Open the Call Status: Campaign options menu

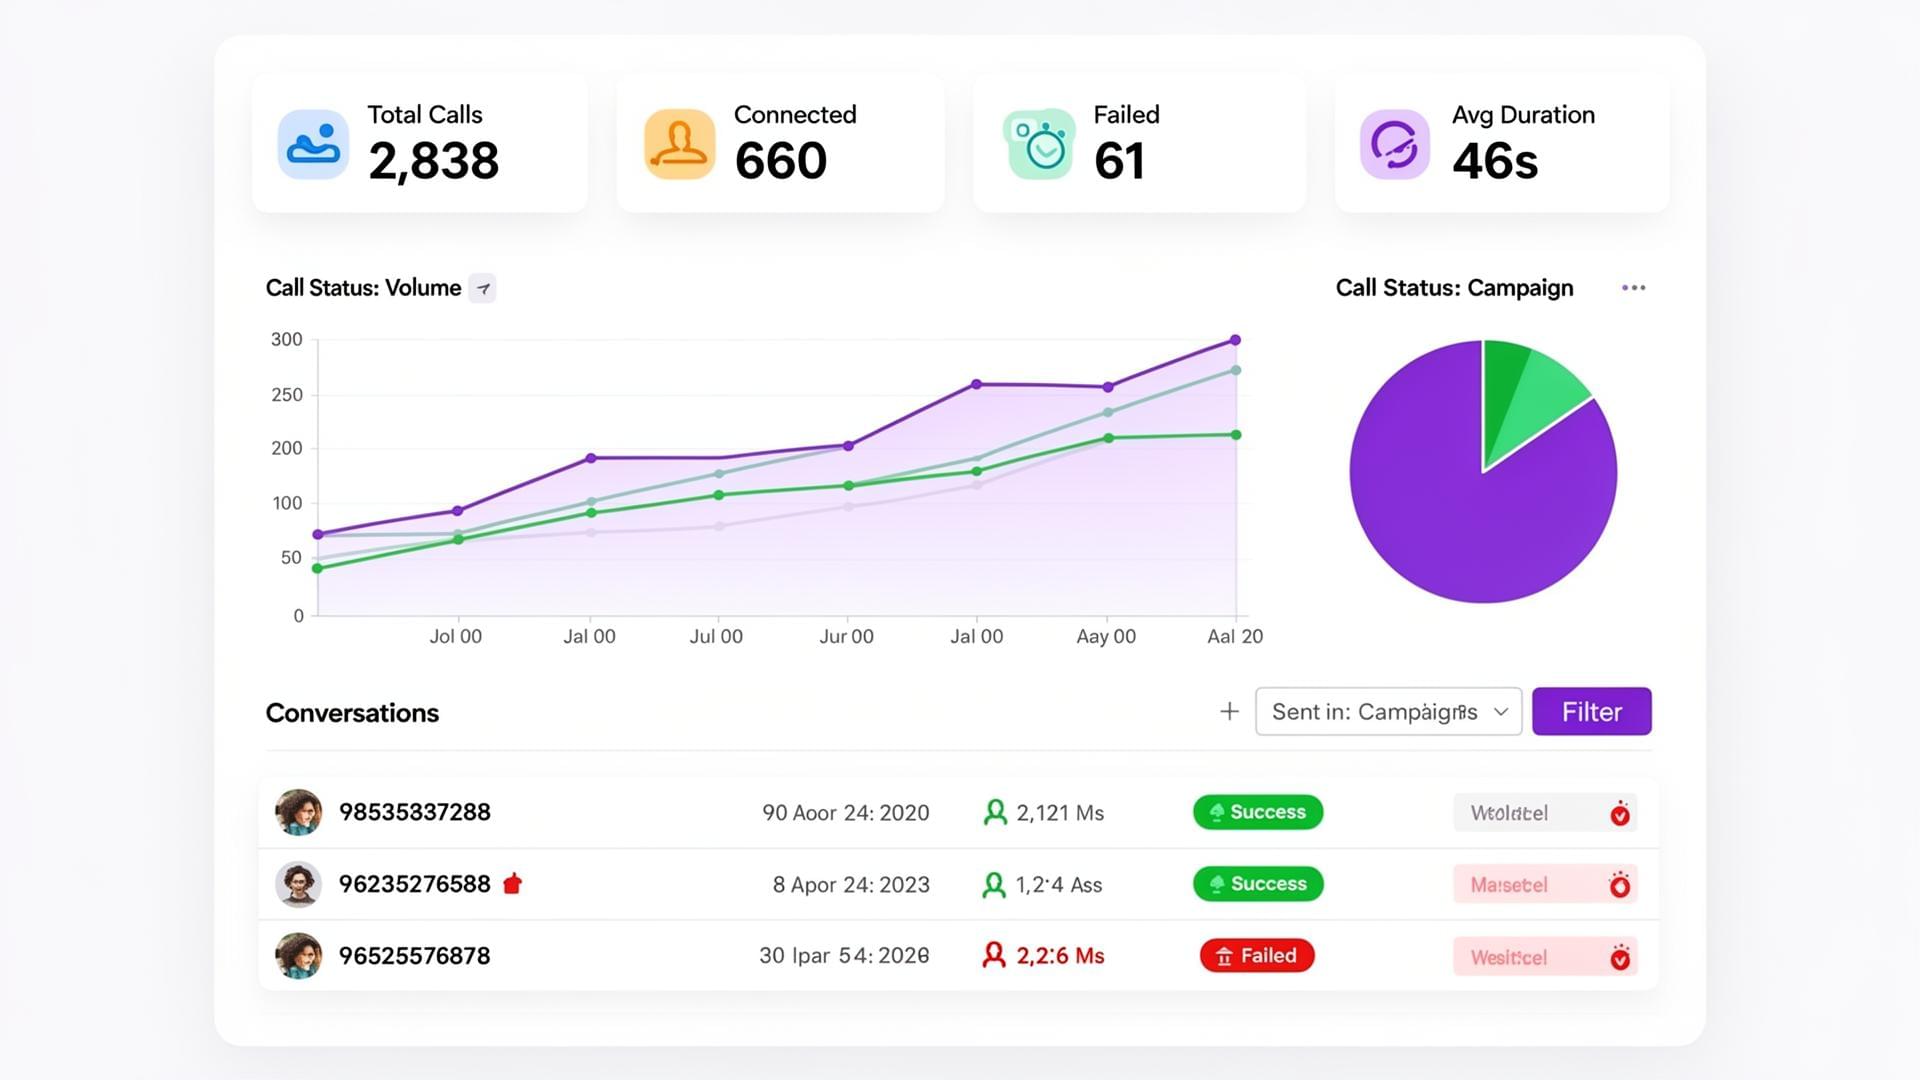1634,288
